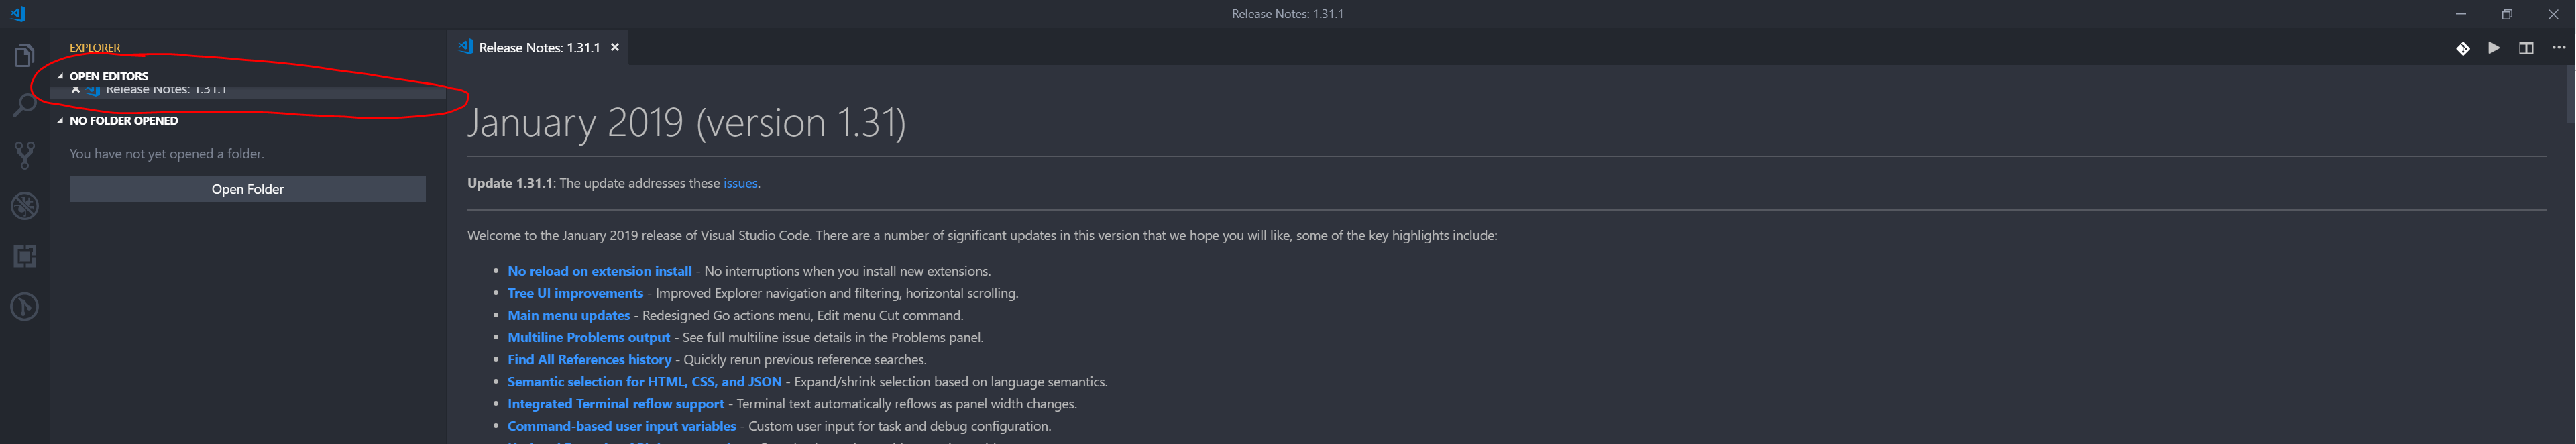Open More Actions with the ellipsis icon
The width and height of the screenshot is (2576, 444).
click(2559, 47)
